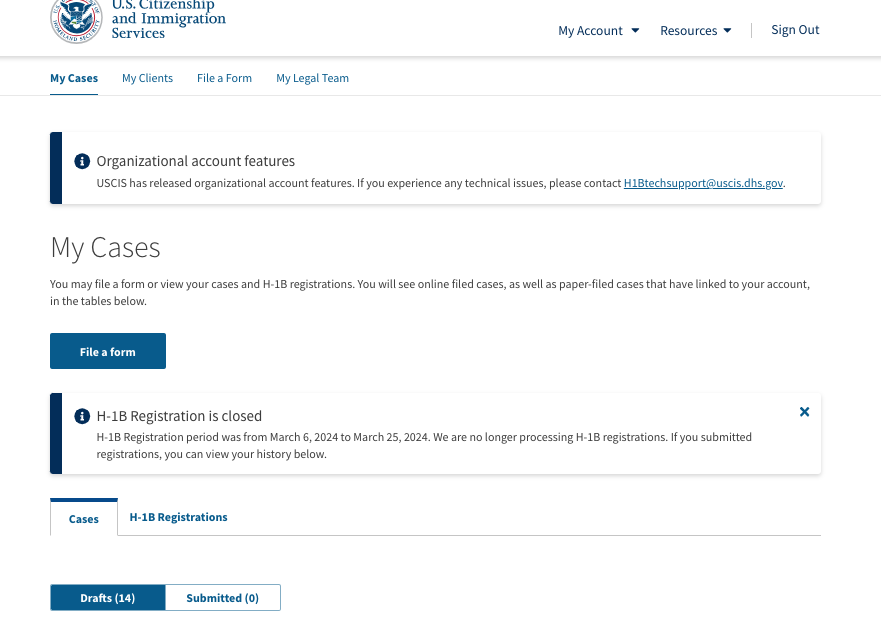Click the arrow next to My Account
Viewport: 881px width, 618px height.
coord(635,30)
